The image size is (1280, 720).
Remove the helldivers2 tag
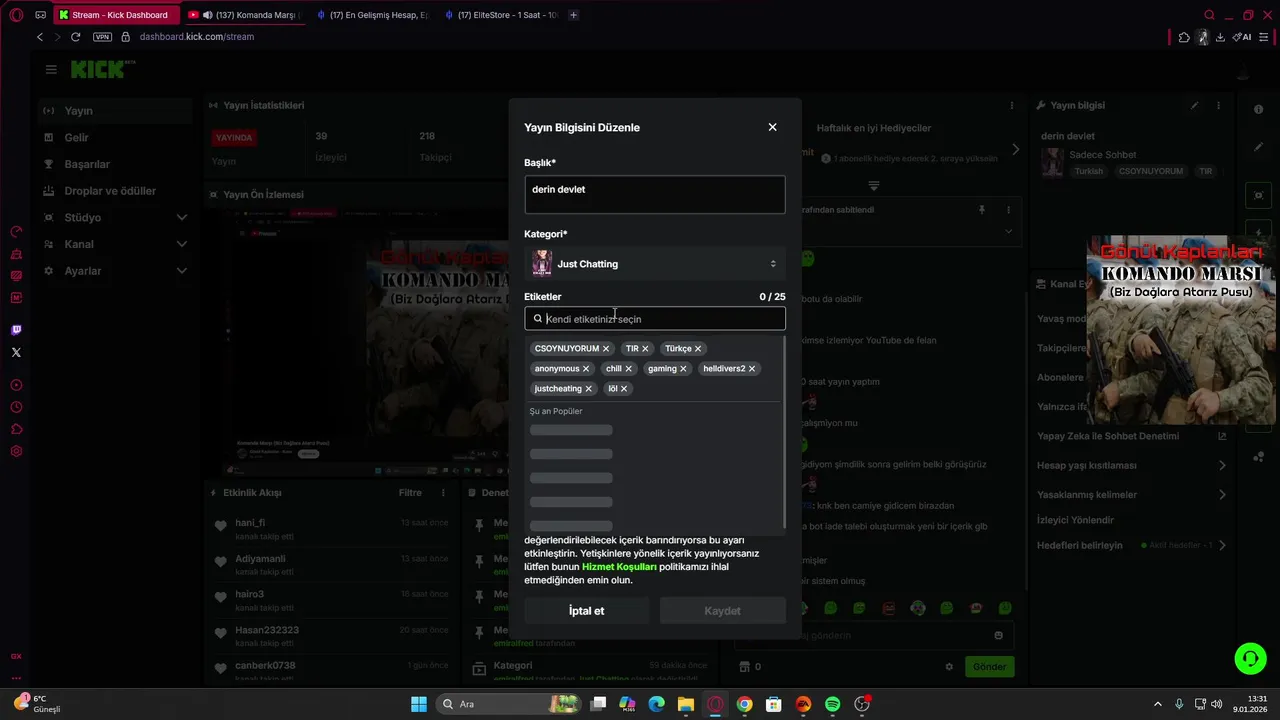pyautogui.click(x=752, y=369)
